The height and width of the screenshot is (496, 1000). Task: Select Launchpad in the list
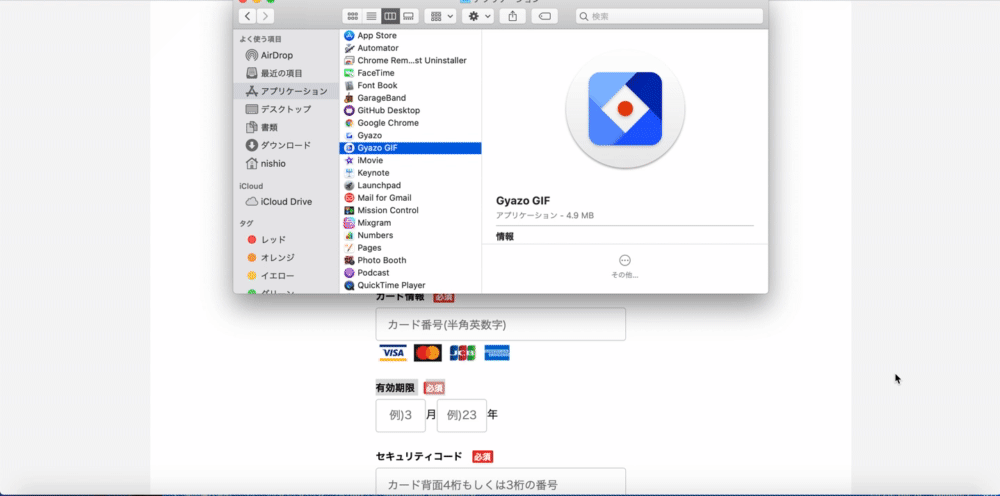[x=410, y=186]
